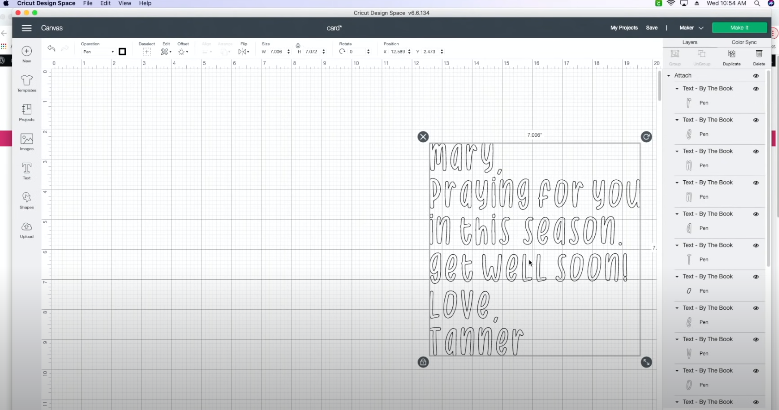779x410 pixels.
Task: Click the pen color swatch beside Operation
Action: (x=123, y=51)
